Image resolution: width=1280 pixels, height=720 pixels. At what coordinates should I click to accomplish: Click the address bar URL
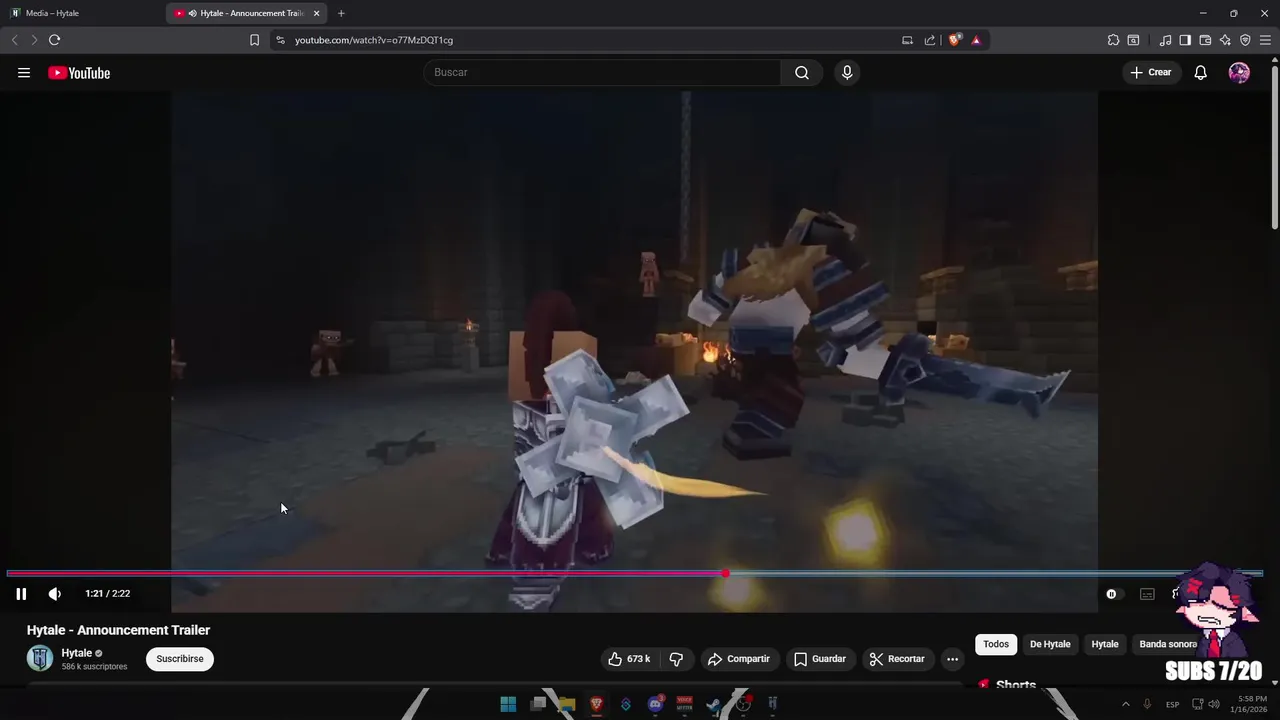[374, 40]
